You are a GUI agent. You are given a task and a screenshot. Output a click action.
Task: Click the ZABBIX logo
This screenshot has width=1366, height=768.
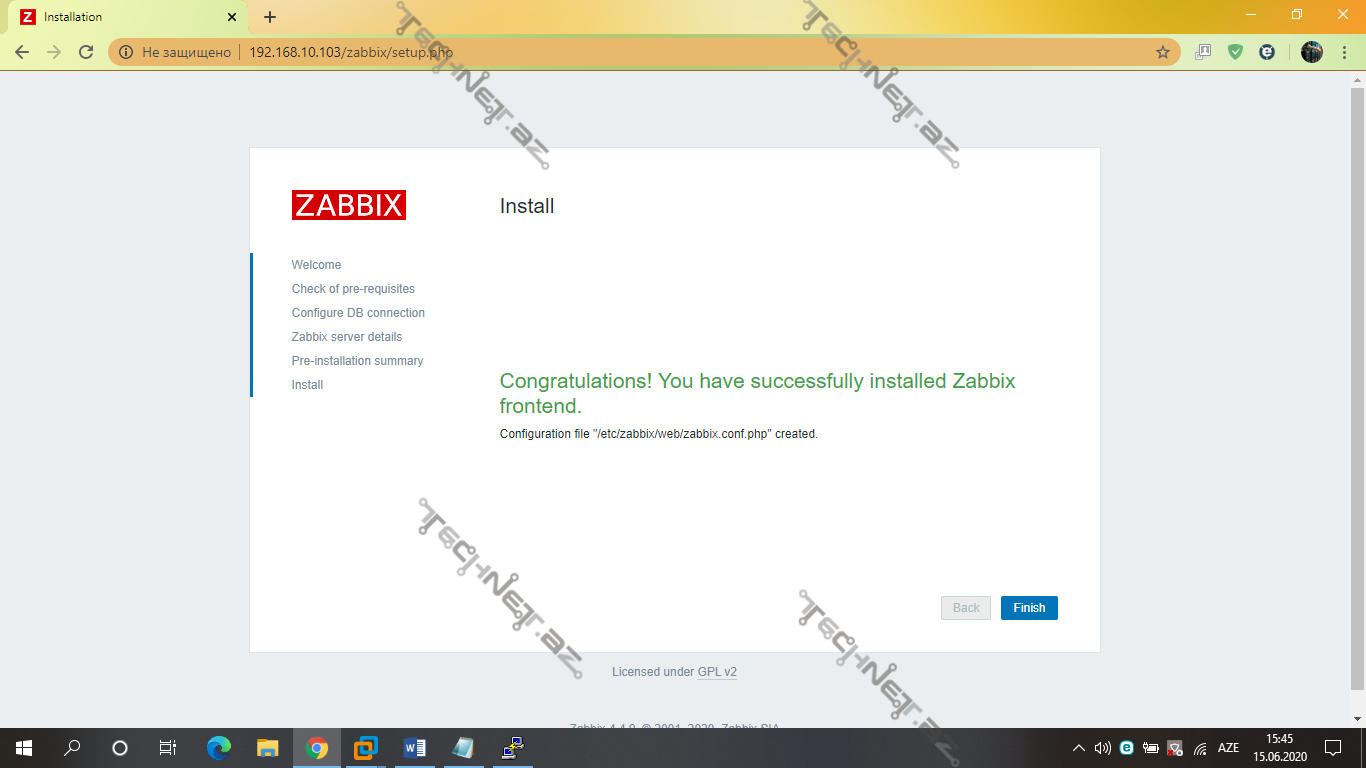tap(349, 205)
